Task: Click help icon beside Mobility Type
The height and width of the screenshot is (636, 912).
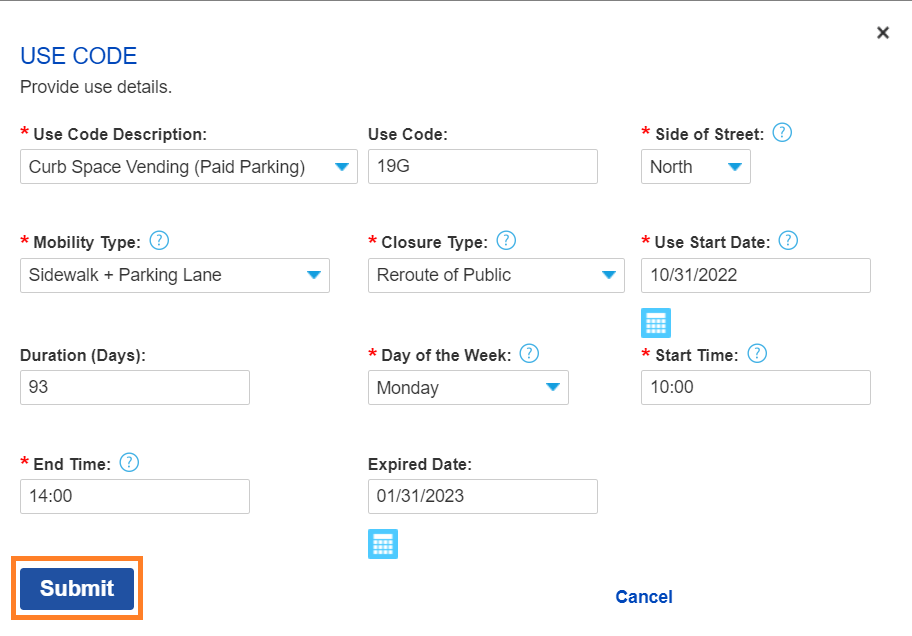Action: coord(159,241)
